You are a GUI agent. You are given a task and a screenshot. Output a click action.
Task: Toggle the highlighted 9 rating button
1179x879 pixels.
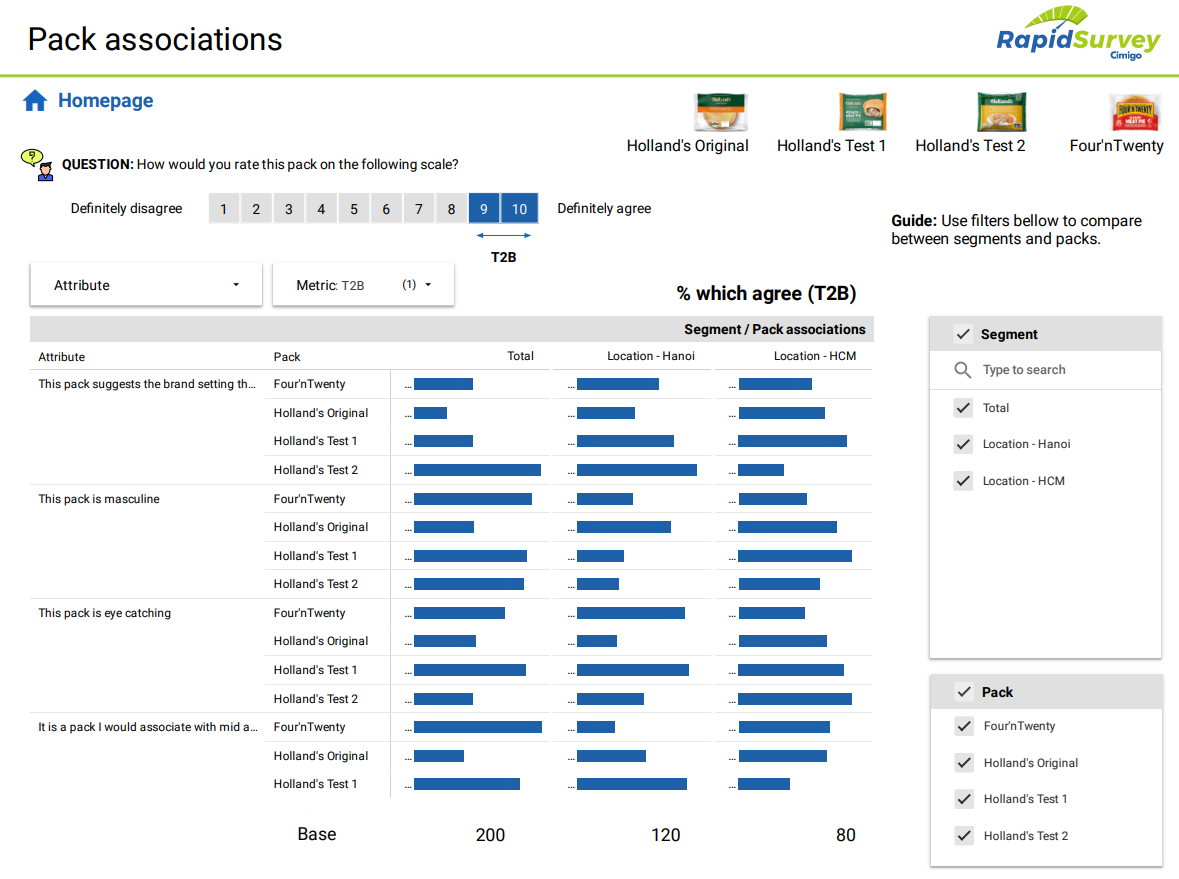pyautogui.click(x=484, y=208)
